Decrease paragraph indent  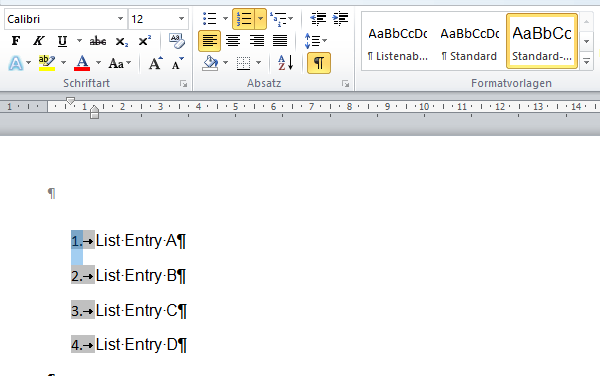click(x=318, y=19)
